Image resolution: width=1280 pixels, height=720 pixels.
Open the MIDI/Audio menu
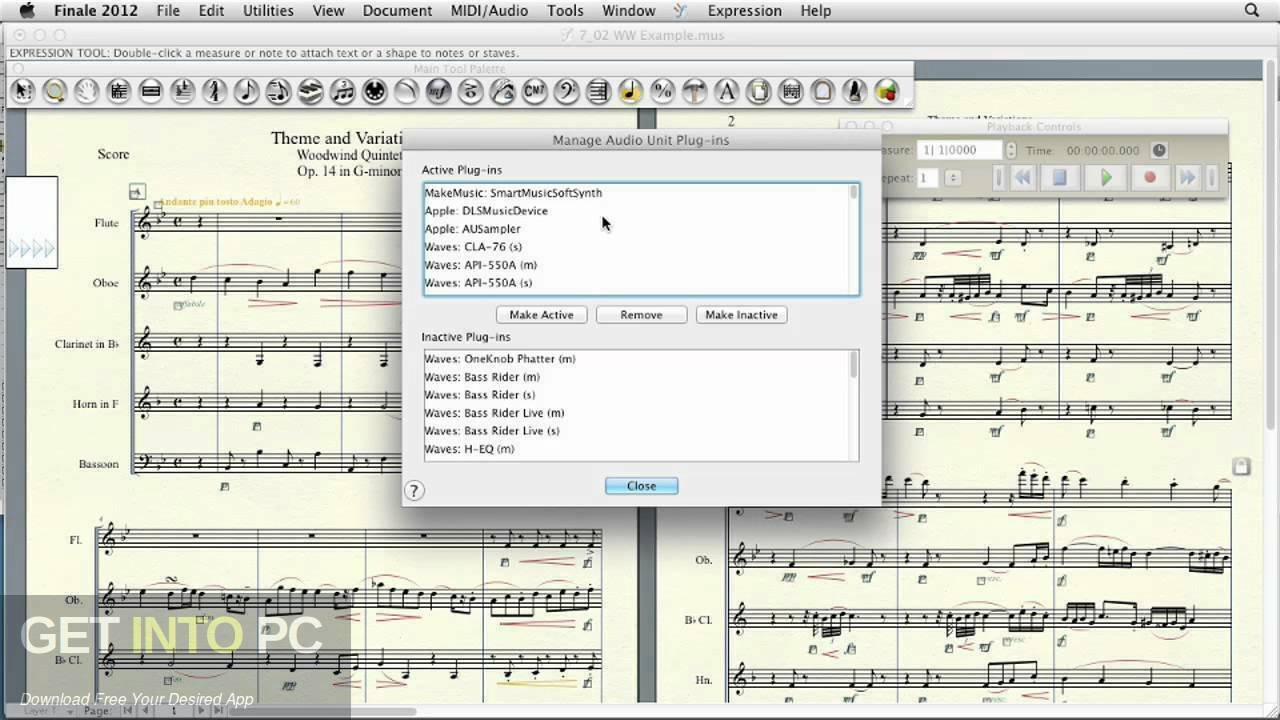pyautogui.click(x=488, y=10)
